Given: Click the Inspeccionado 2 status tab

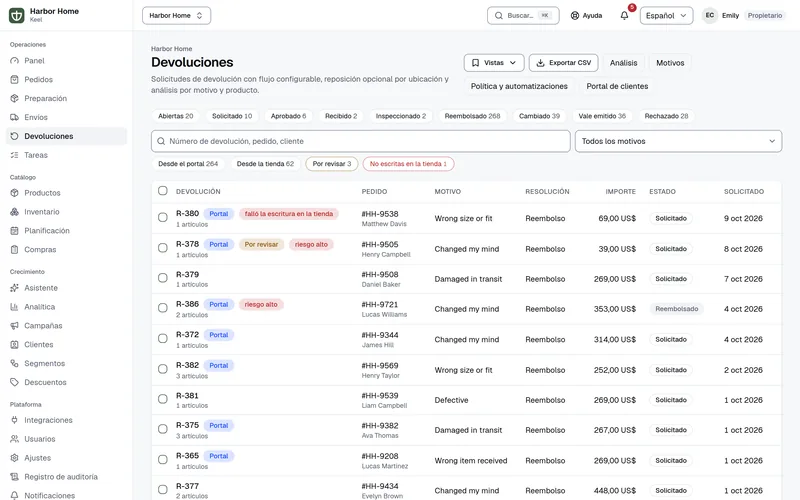Looking at the screenshot, I should pos(401,116).
